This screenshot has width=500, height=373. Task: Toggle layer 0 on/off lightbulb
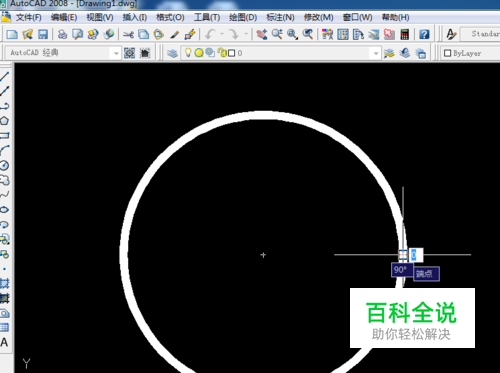(x=188, y=53)
